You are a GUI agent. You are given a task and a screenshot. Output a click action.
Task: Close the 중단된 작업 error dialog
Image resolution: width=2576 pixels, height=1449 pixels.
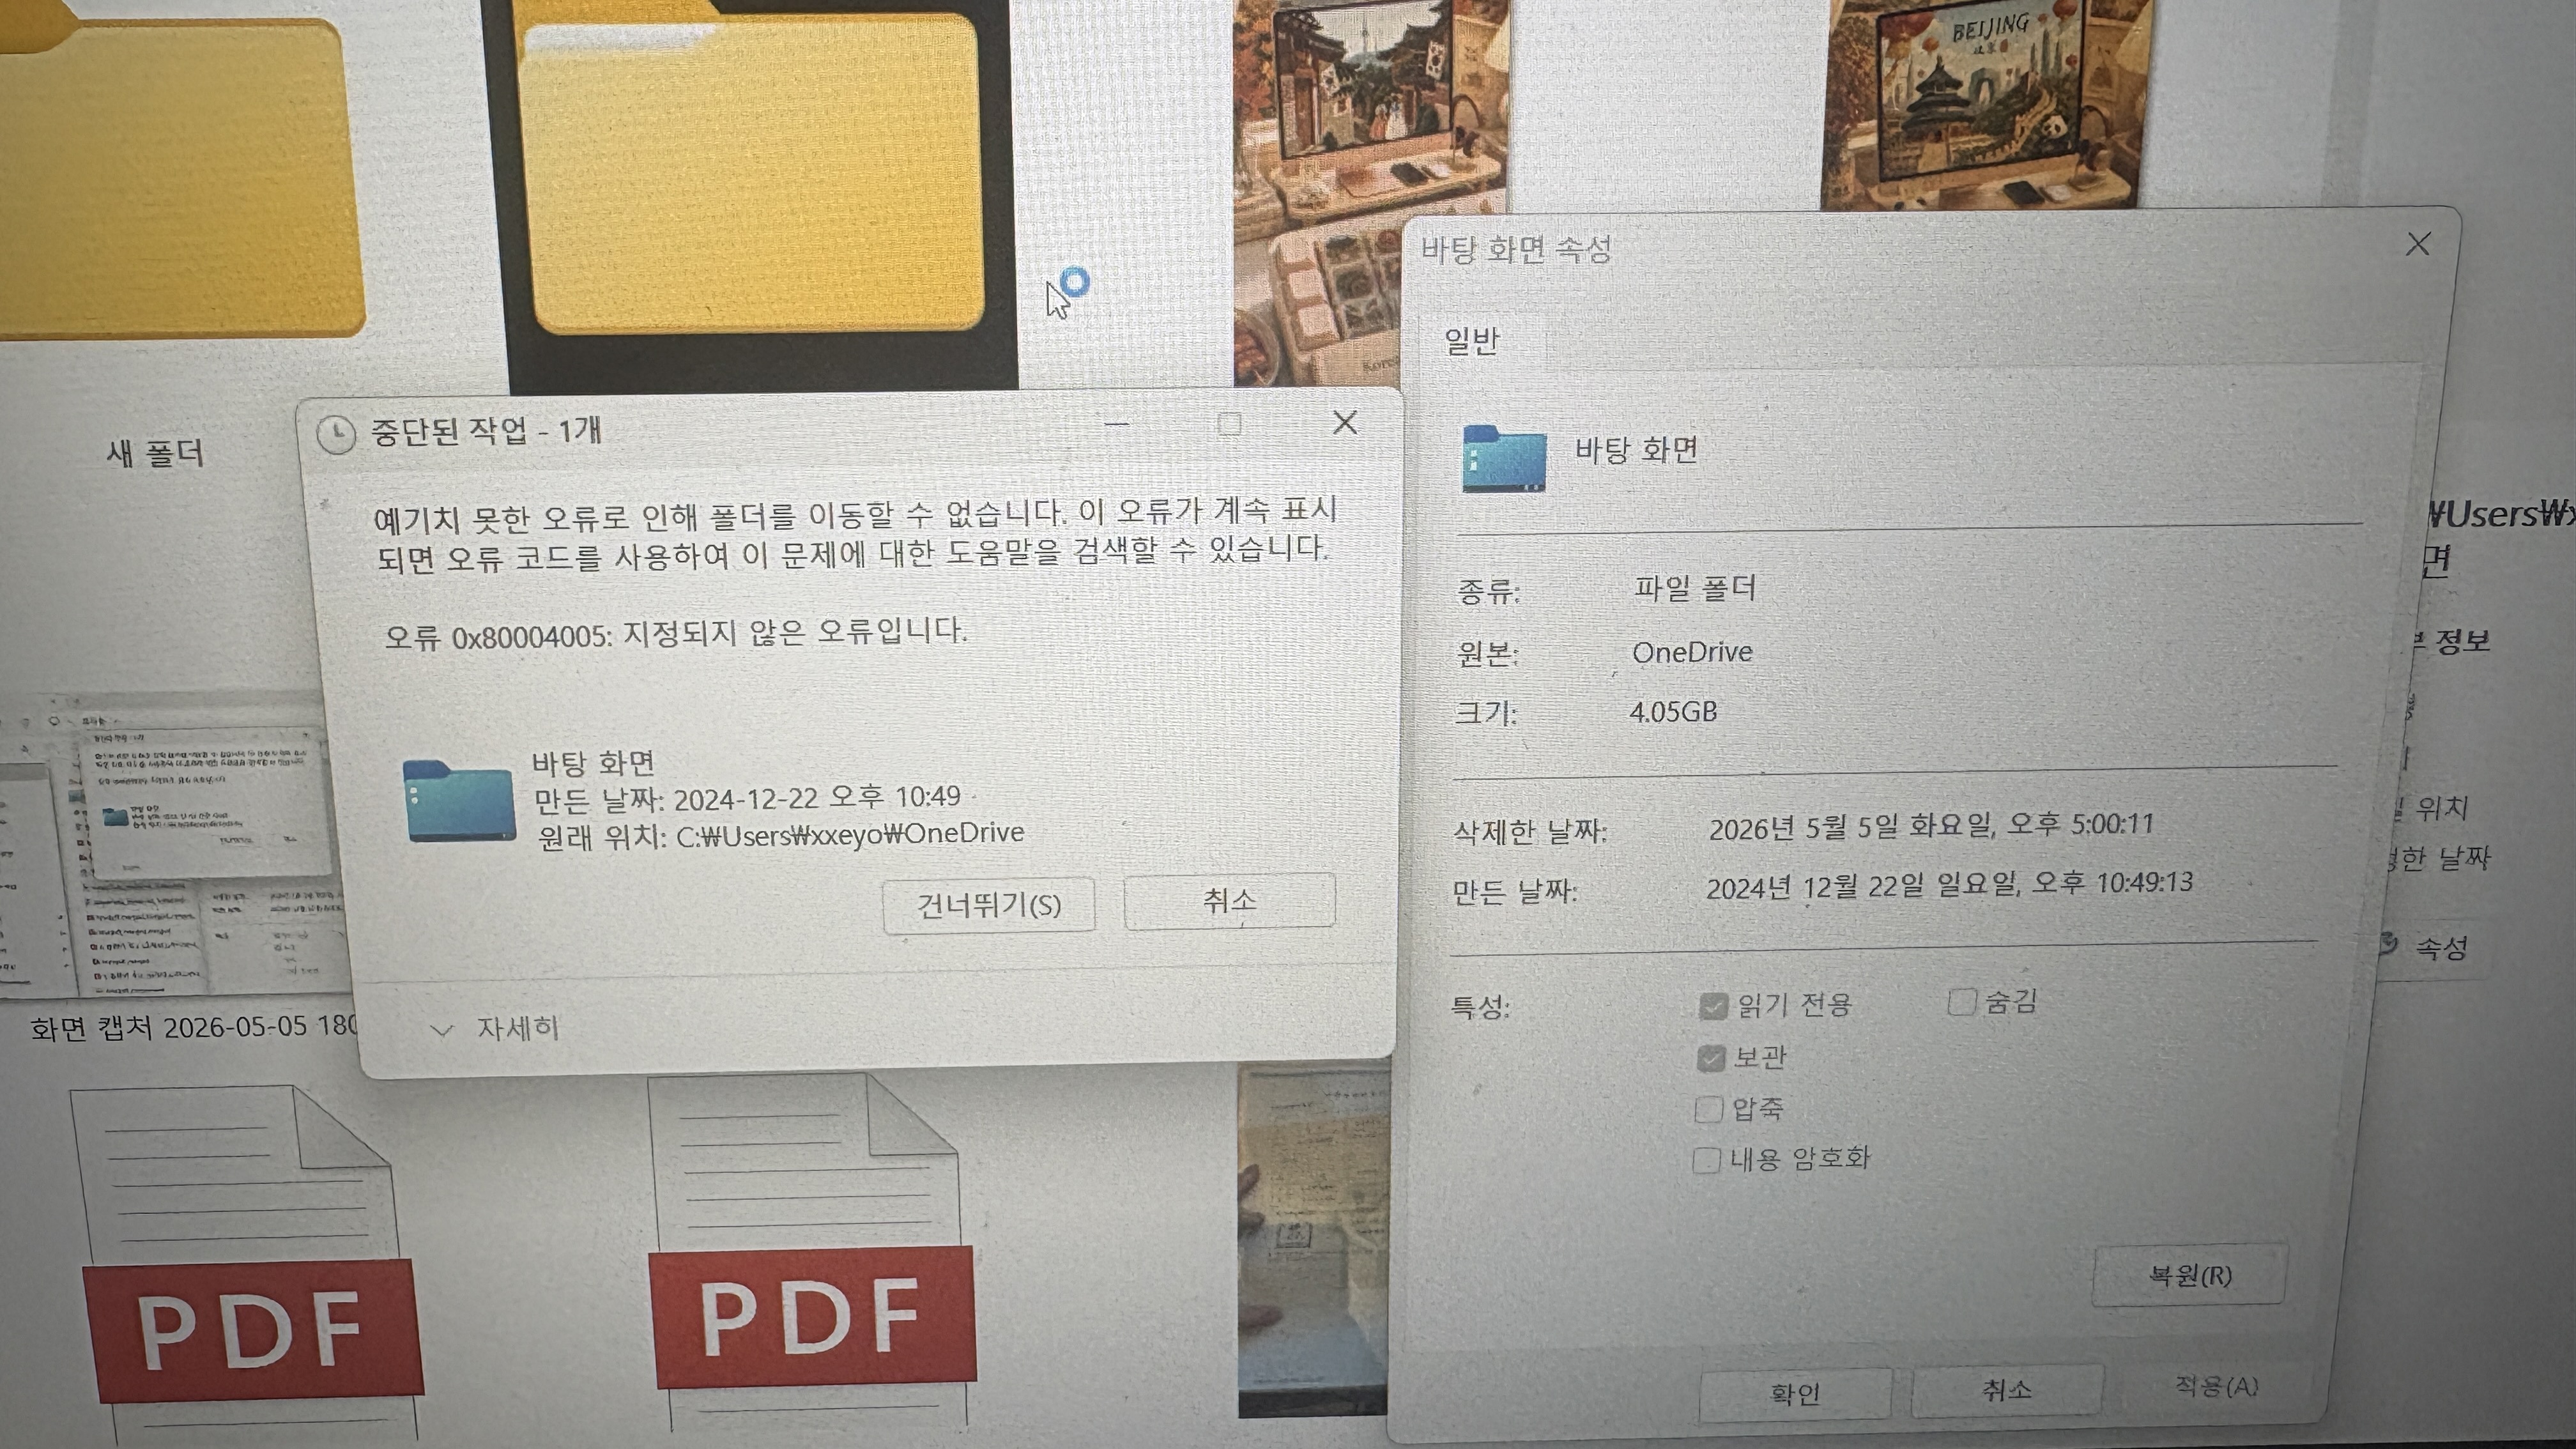(x=1345, y=423)
